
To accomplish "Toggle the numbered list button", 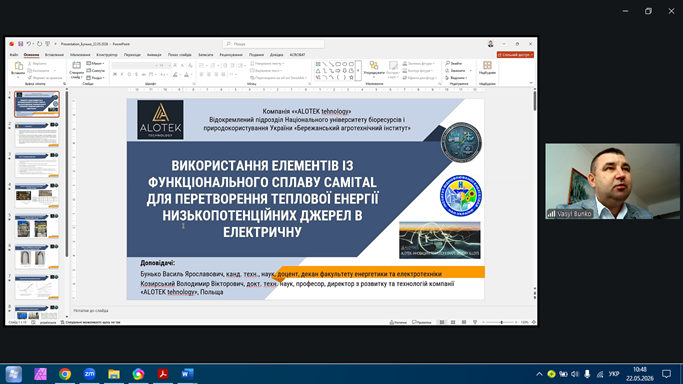I will (213, 65).
